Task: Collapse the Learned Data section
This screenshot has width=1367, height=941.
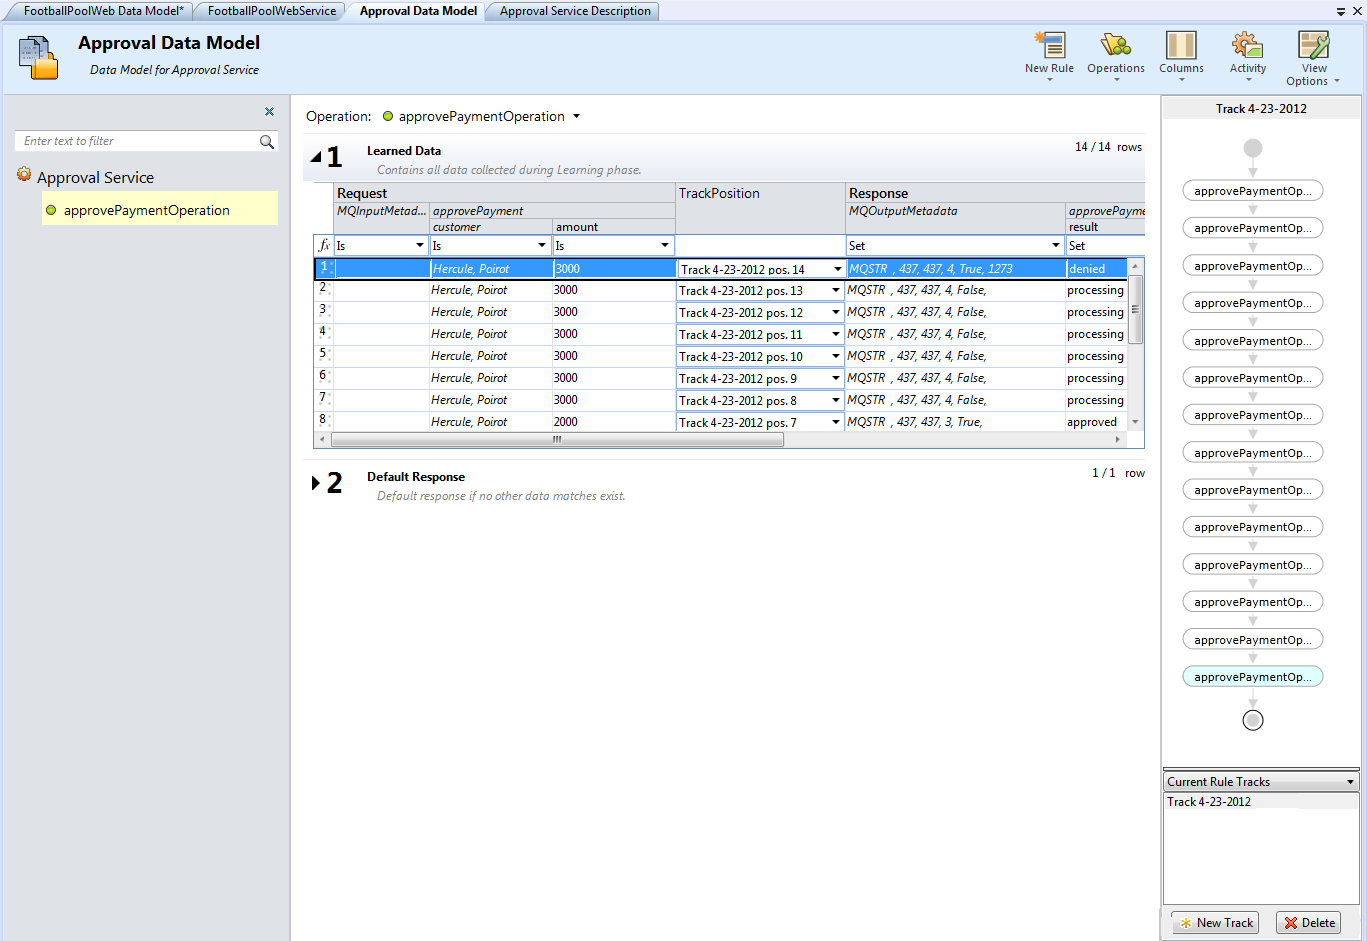Action: tap(316, 157)
